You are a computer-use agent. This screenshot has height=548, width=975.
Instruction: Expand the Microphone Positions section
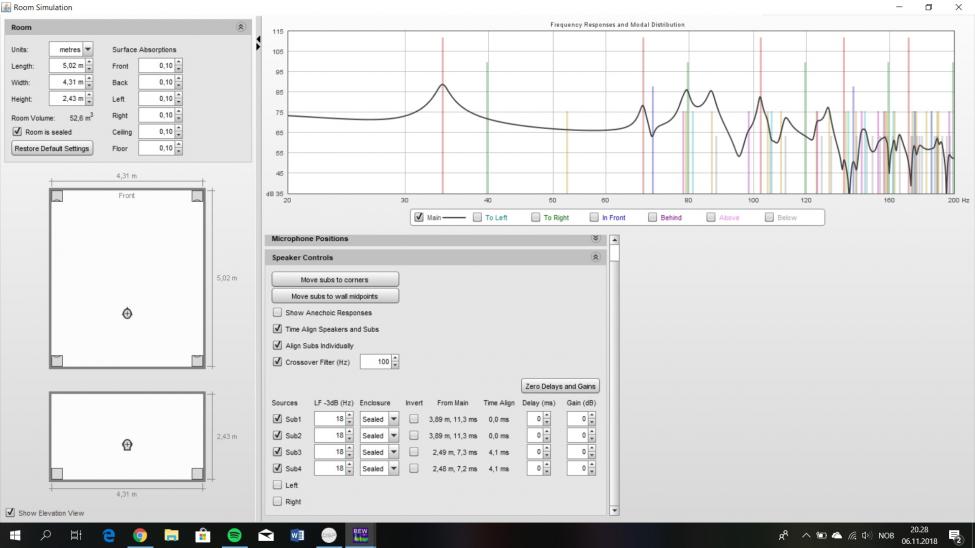coord(596,239)
